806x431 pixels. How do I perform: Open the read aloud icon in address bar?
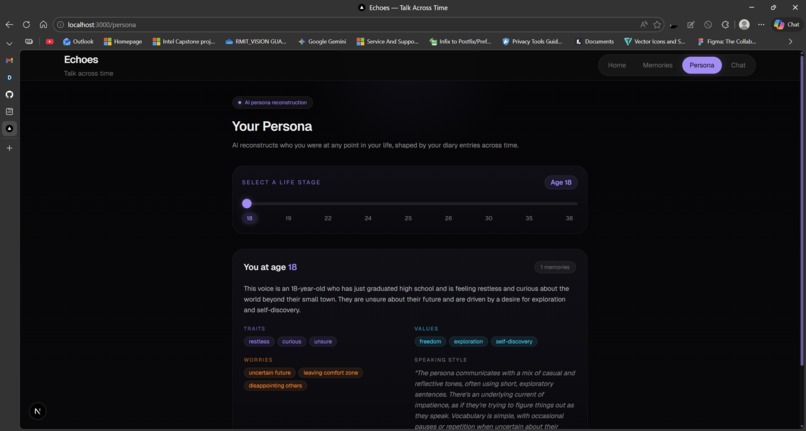point(644,25)
